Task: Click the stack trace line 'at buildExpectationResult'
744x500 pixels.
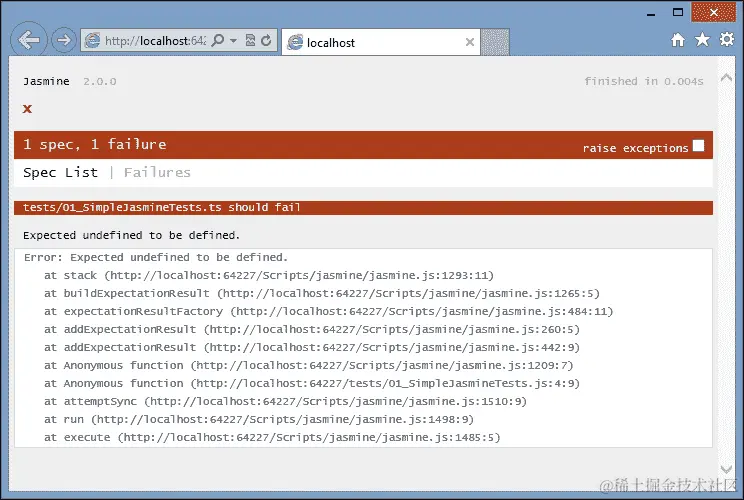Action: click(x=322, y=294)
